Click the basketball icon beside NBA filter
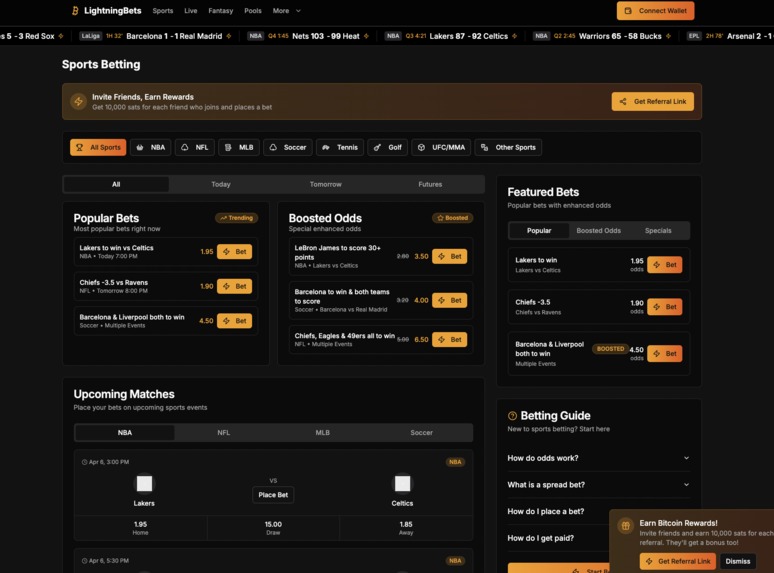774x573 pixels. (140, 147)
